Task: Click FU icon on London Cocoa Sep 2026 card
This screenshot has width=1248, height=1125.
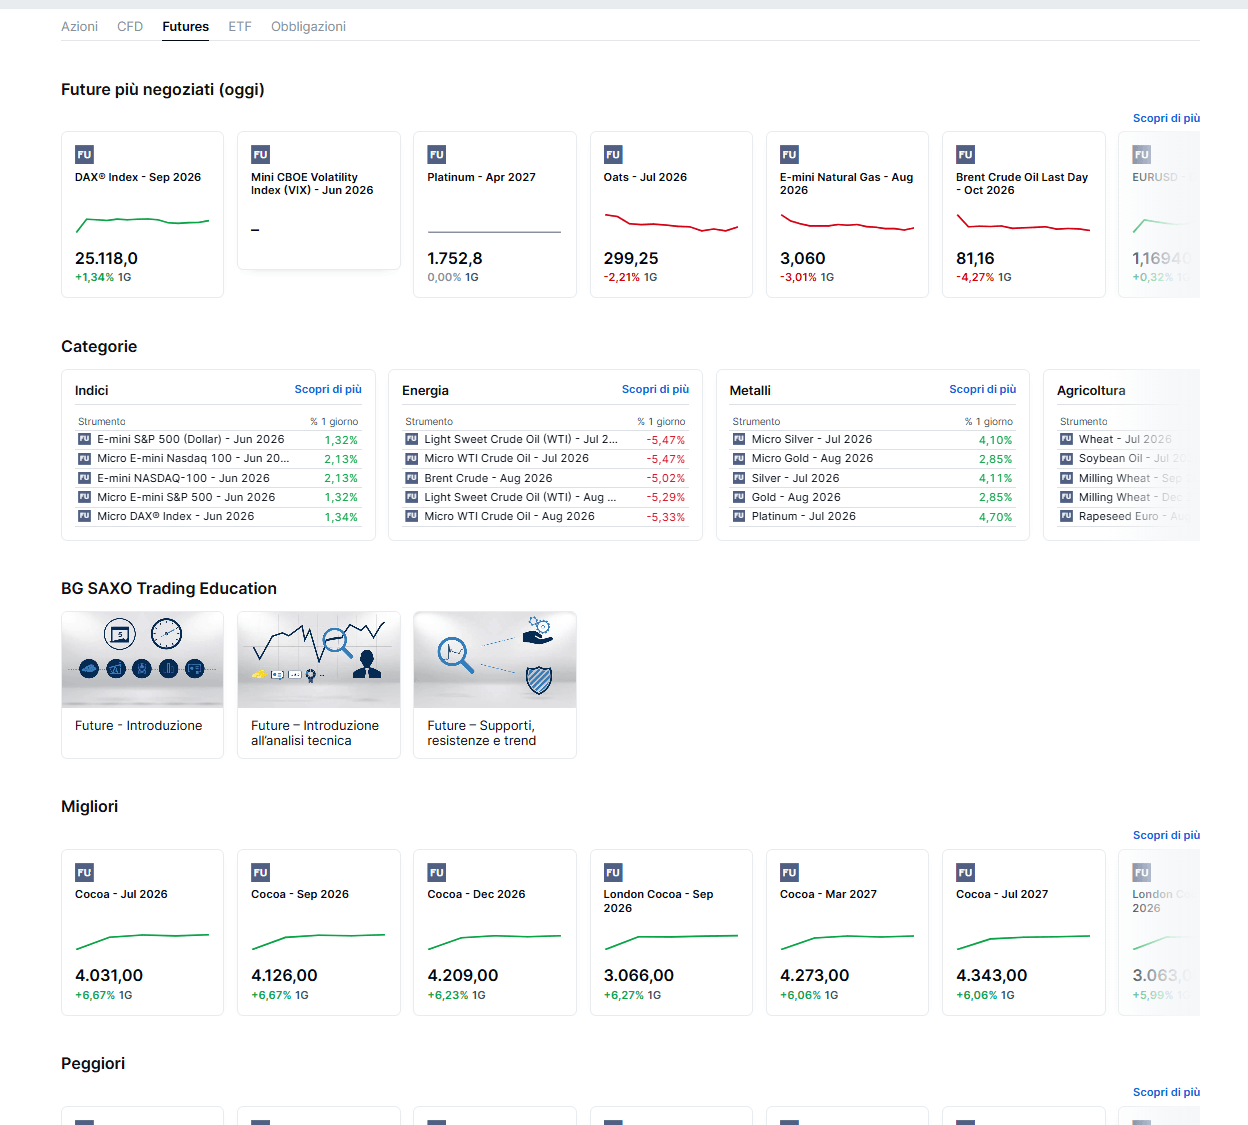Action: (x=613, y=872)
